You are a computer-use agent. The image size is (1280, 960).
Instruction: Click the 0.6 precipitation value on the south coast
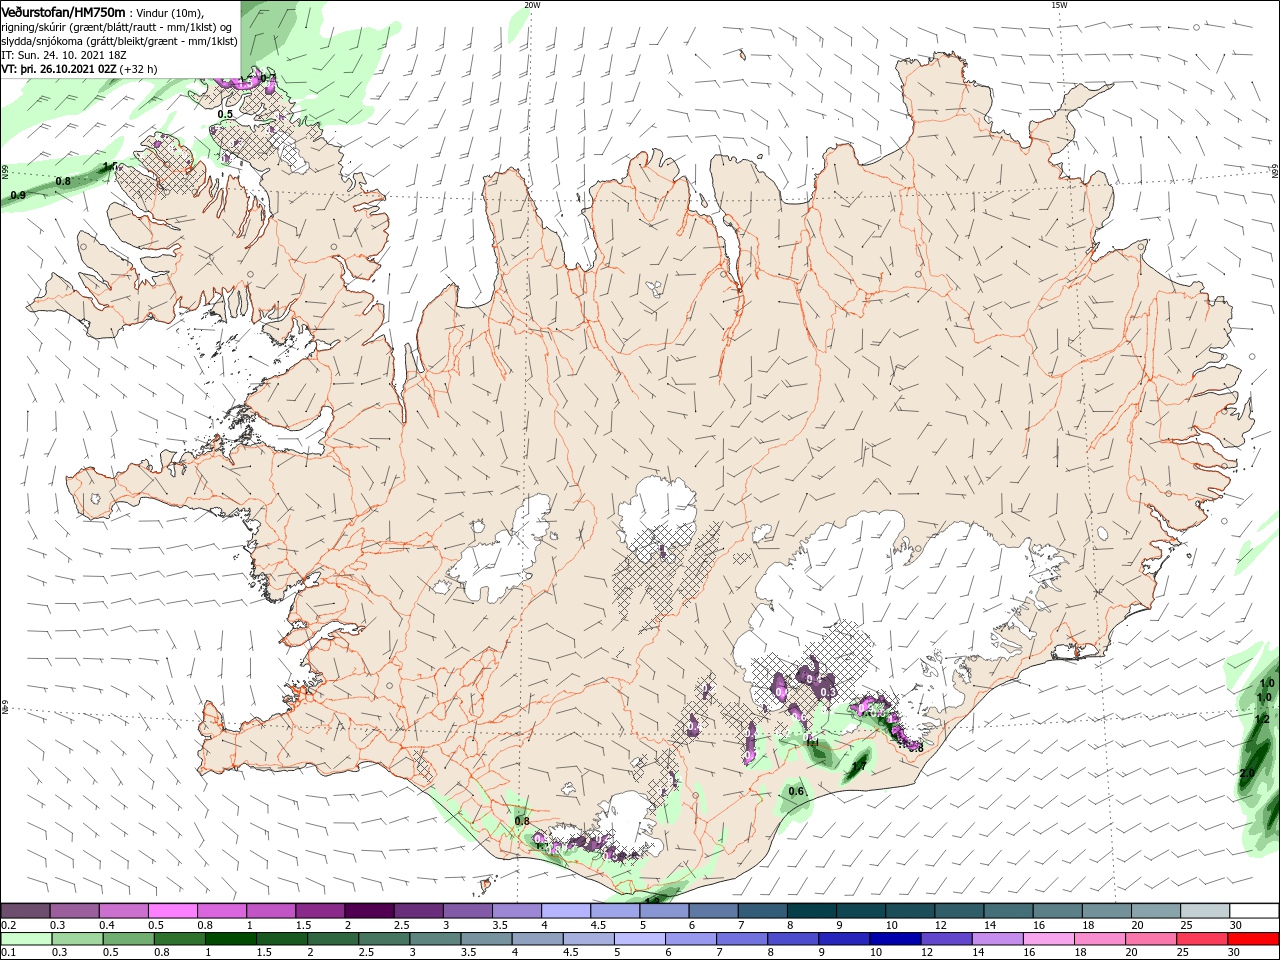coord(796,792)
